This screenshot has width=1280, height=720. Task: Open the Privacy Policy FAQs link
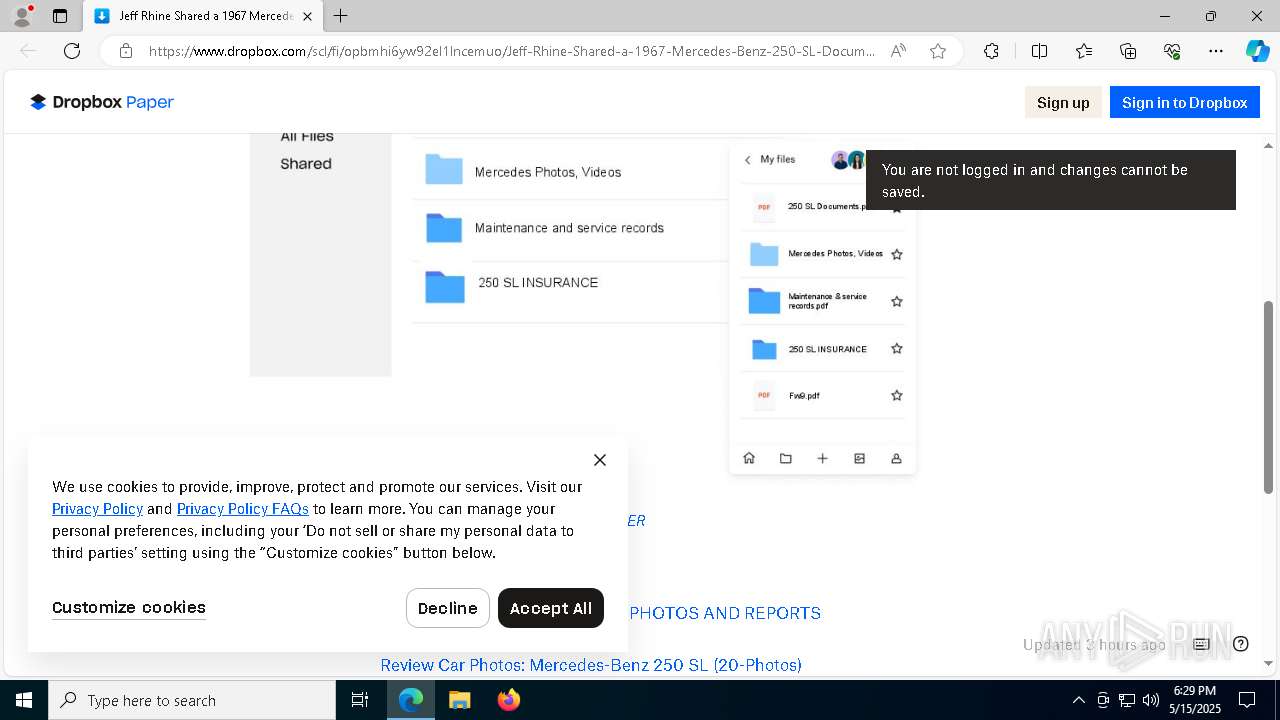243,509
